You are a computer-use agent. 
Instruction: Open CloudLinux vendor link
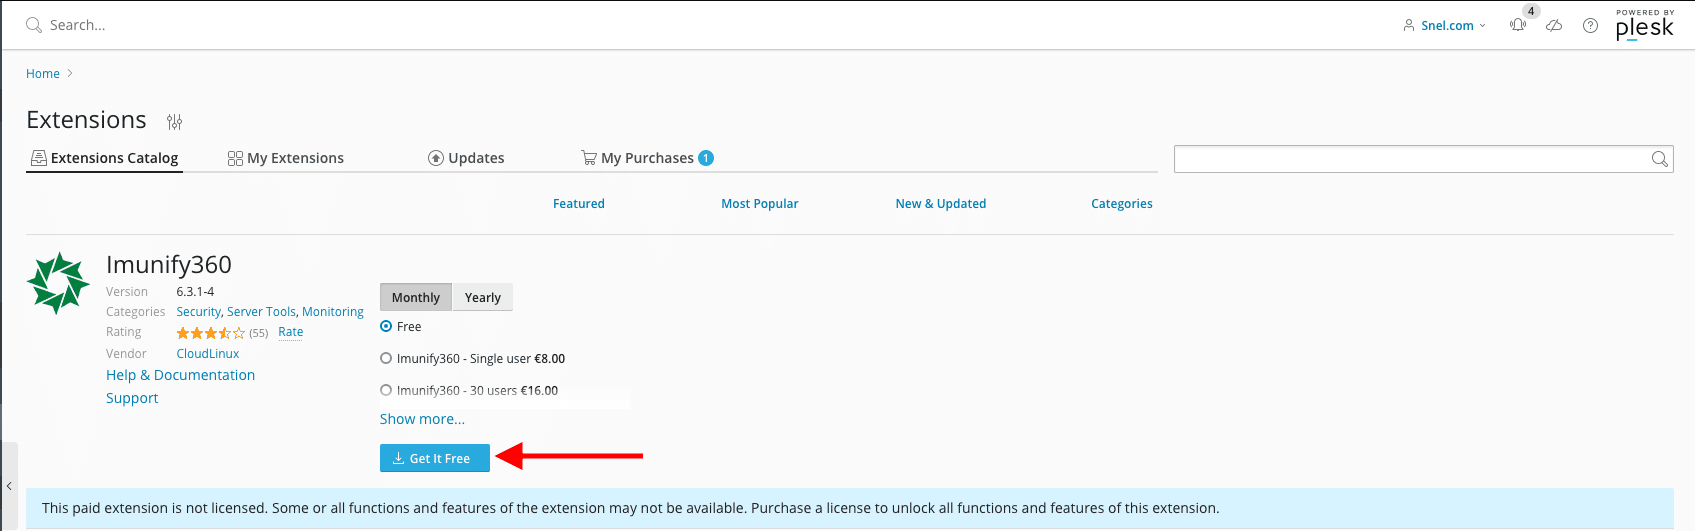click(x=208, y=354)
